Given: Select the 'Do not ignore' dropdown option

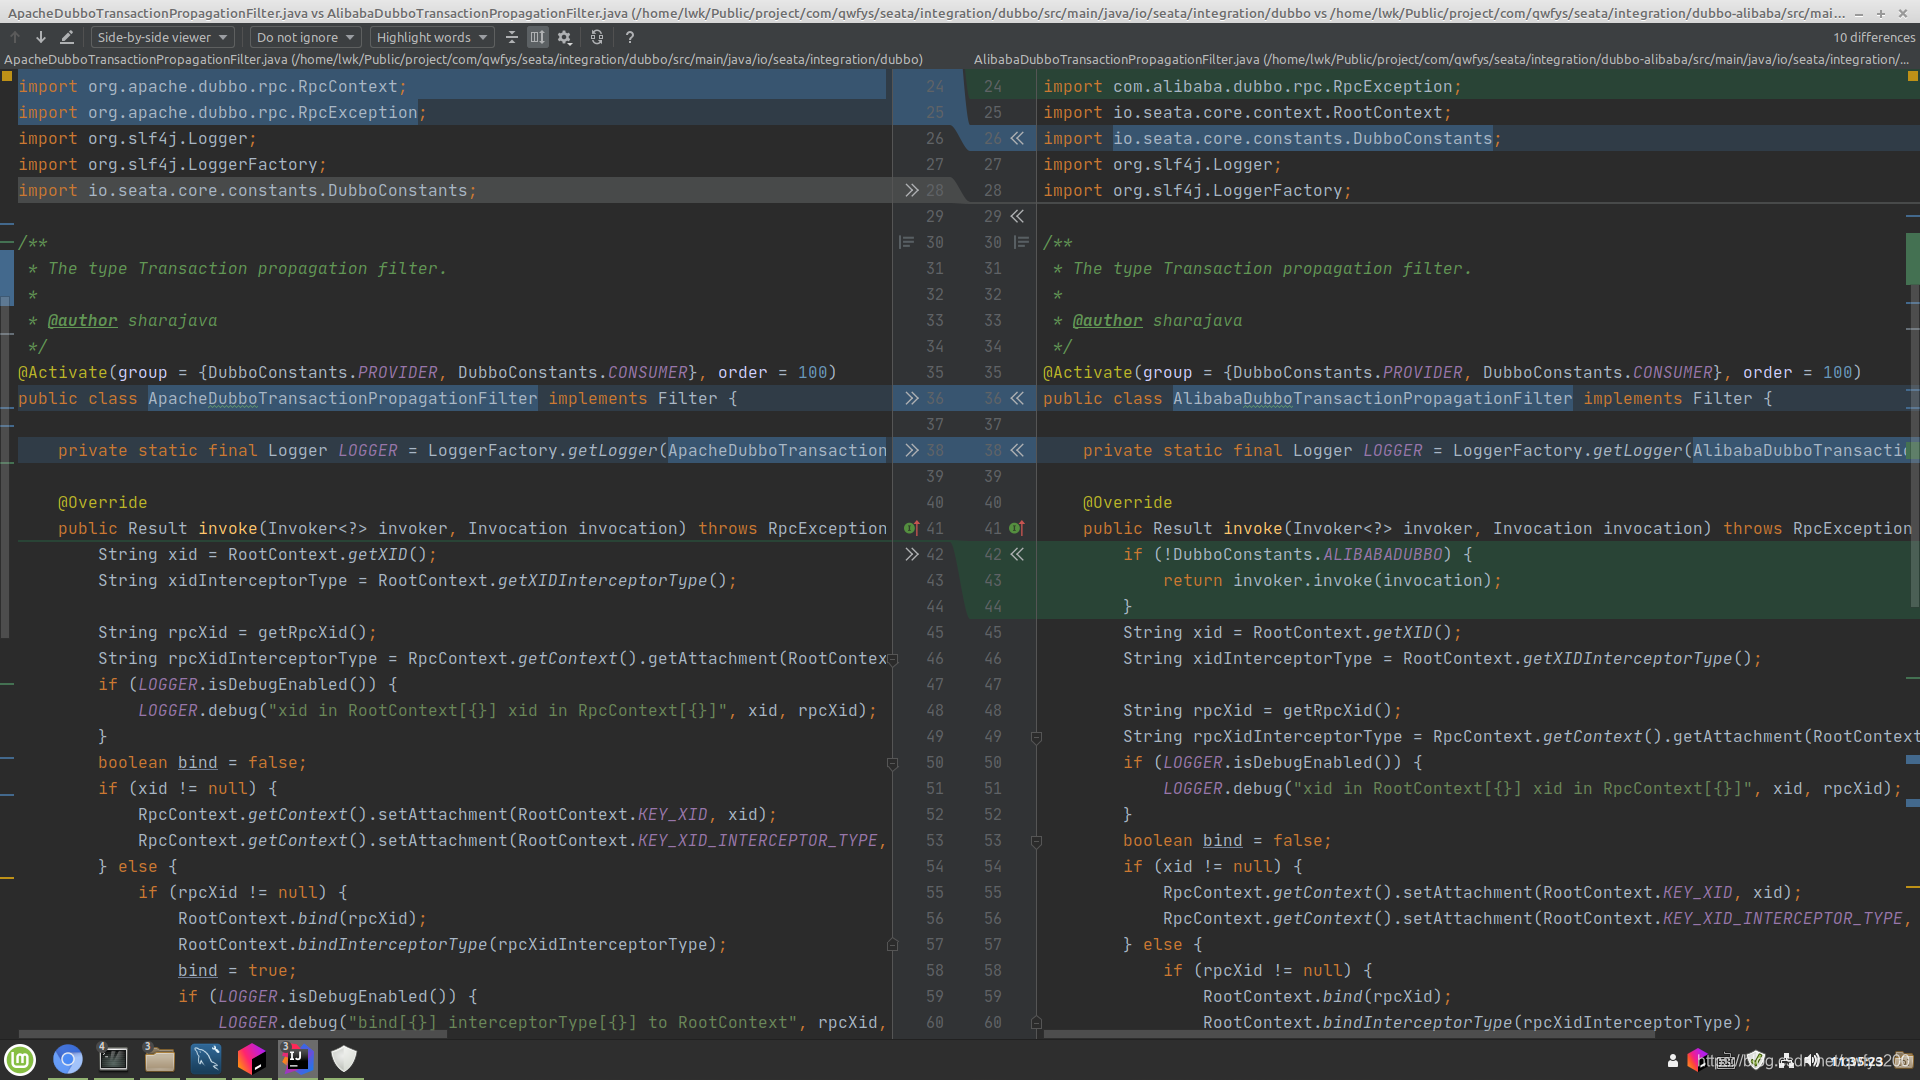Looking at the screenshot, I should [303, 36].
